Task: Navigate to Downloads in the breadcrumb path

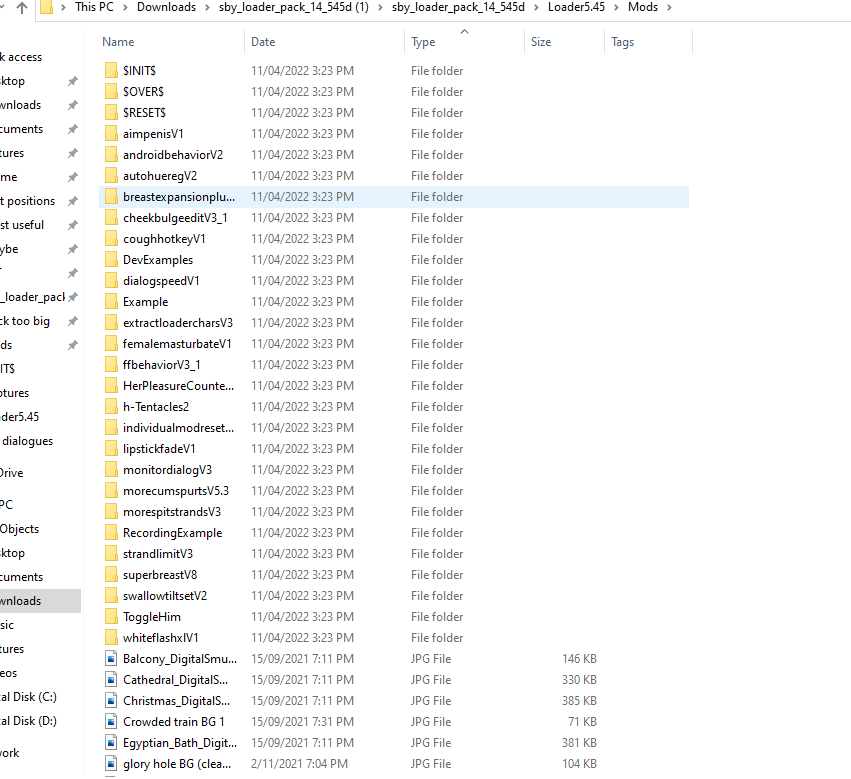Action: 166,8
